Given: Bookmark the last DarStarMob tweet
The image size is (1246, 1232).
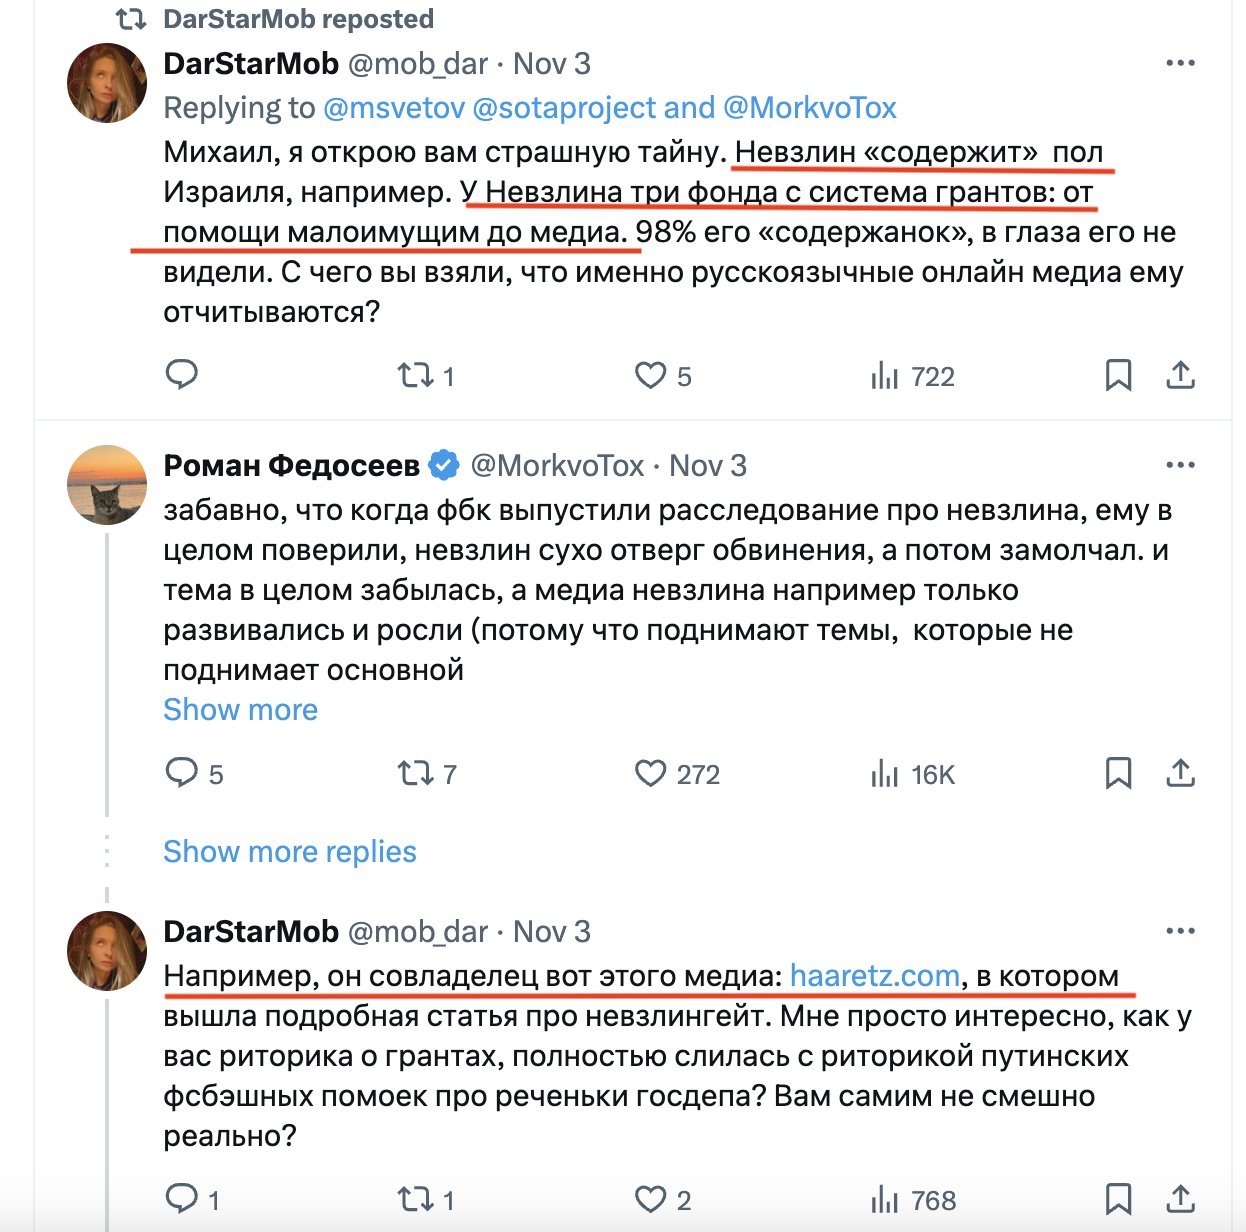Looking at the screenshot, I should 1118,1199.
